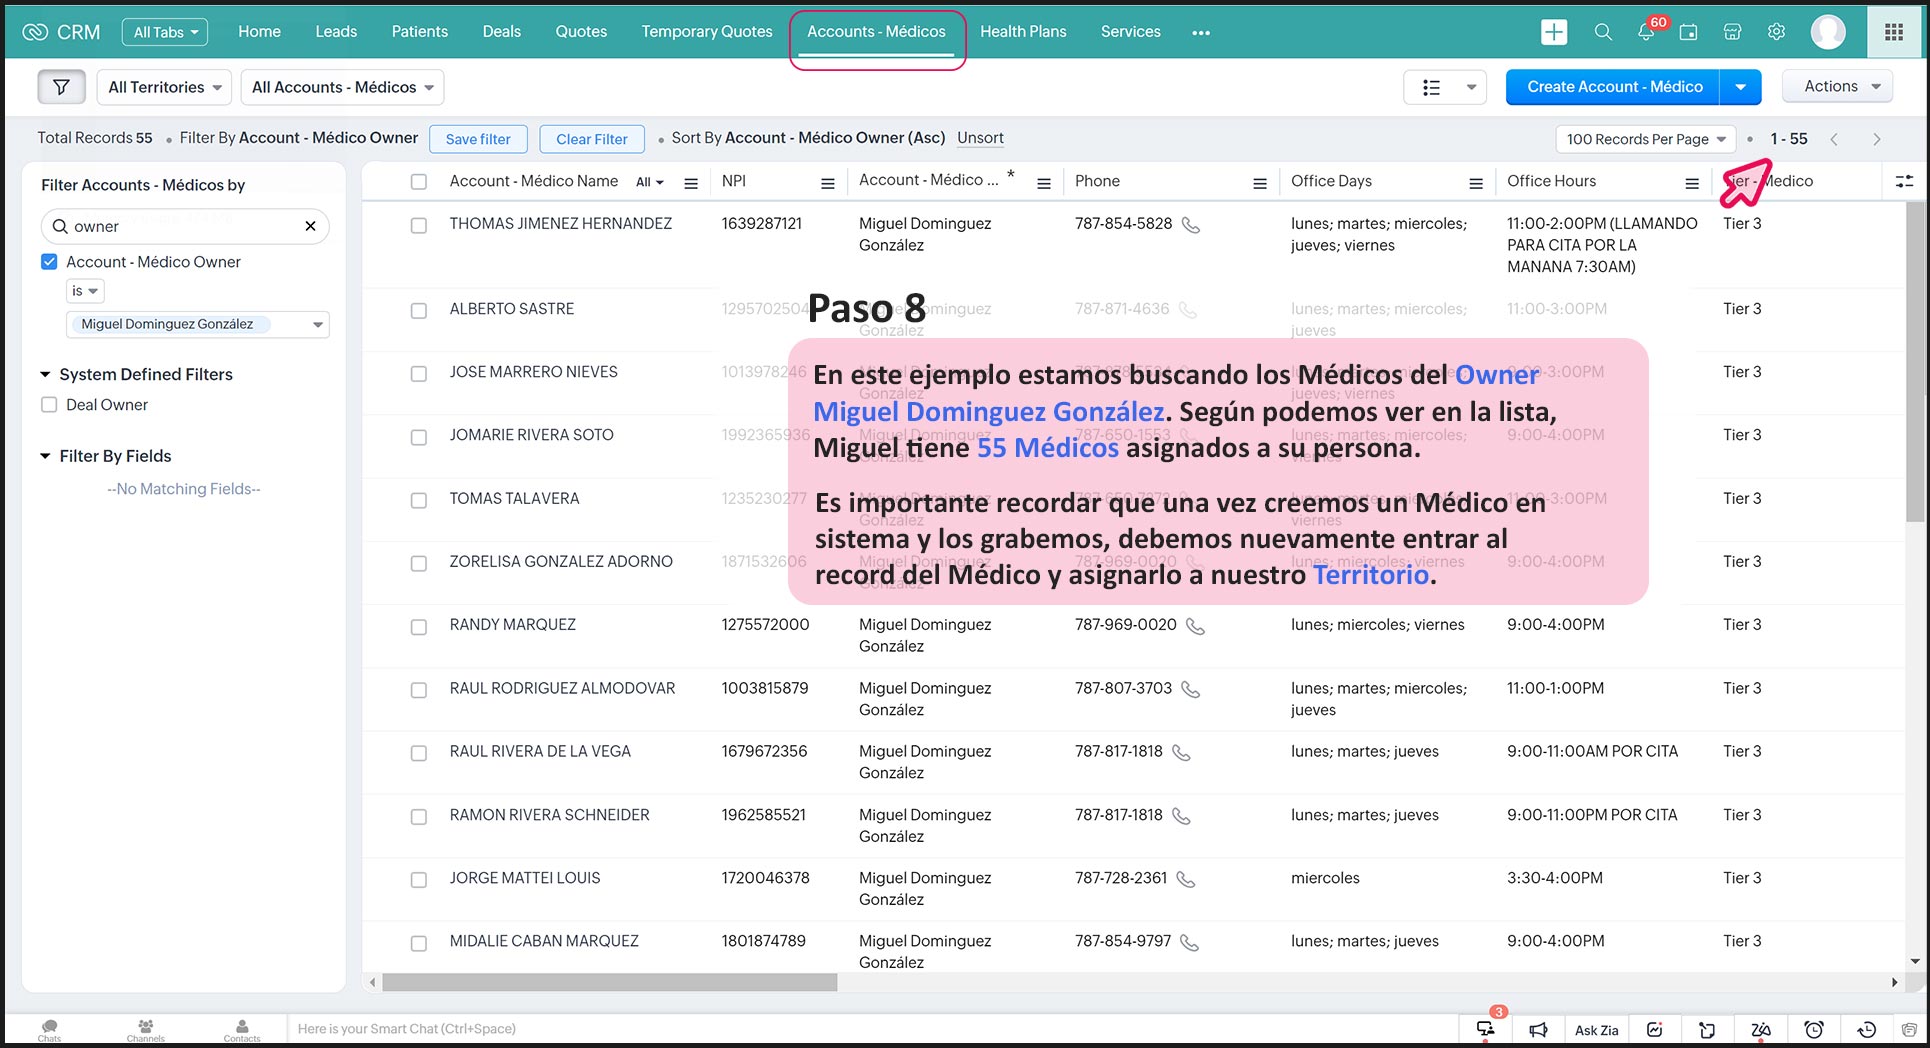This screenshot has height=1048, width=1930.
Task: Click the plus quick-create icon
Action: tap(1554, 32)
